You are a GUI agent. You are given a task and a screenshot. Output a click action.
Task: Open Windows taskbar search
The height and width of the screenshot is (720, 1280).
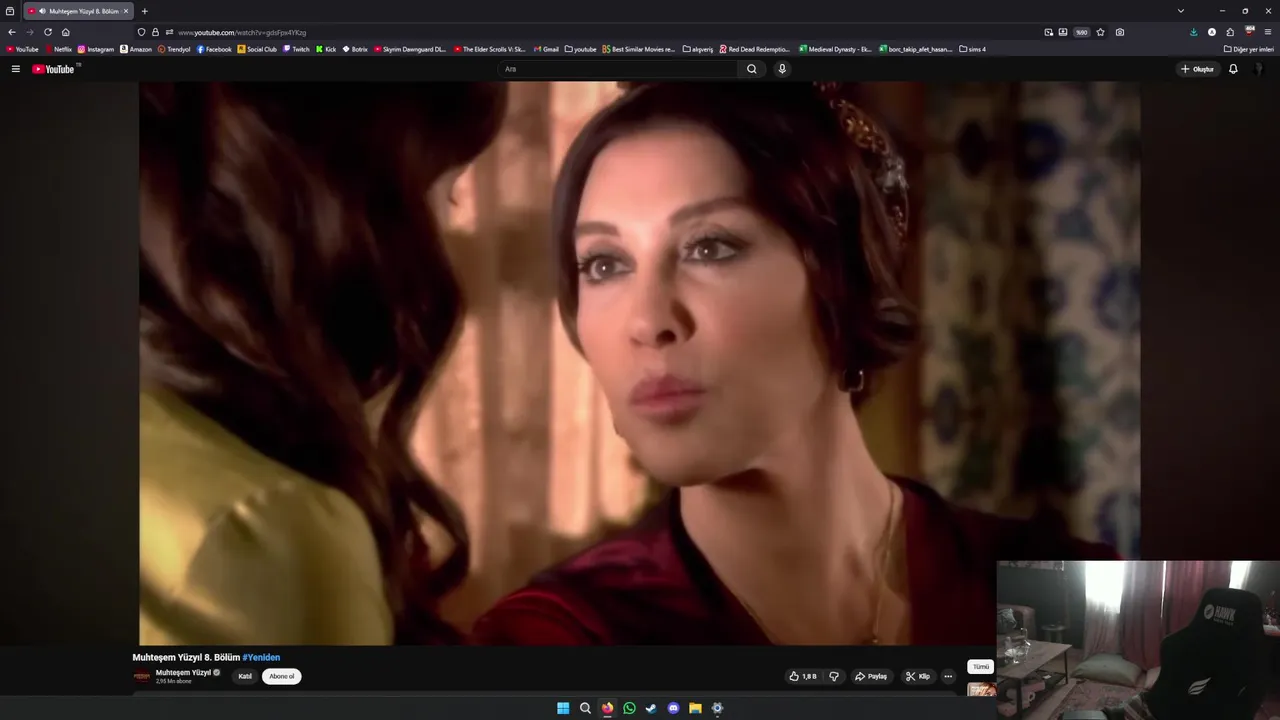585,708
